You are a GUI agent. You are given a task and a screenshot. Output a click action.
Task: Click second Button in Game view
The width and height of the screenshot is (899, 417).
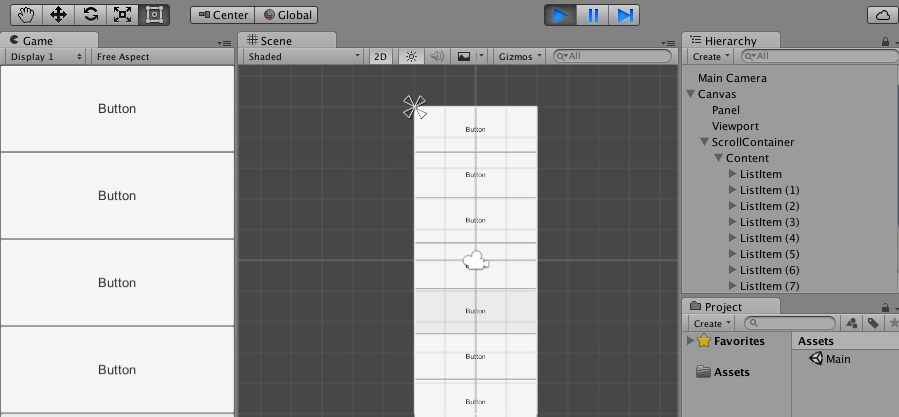tap(117, 196)
